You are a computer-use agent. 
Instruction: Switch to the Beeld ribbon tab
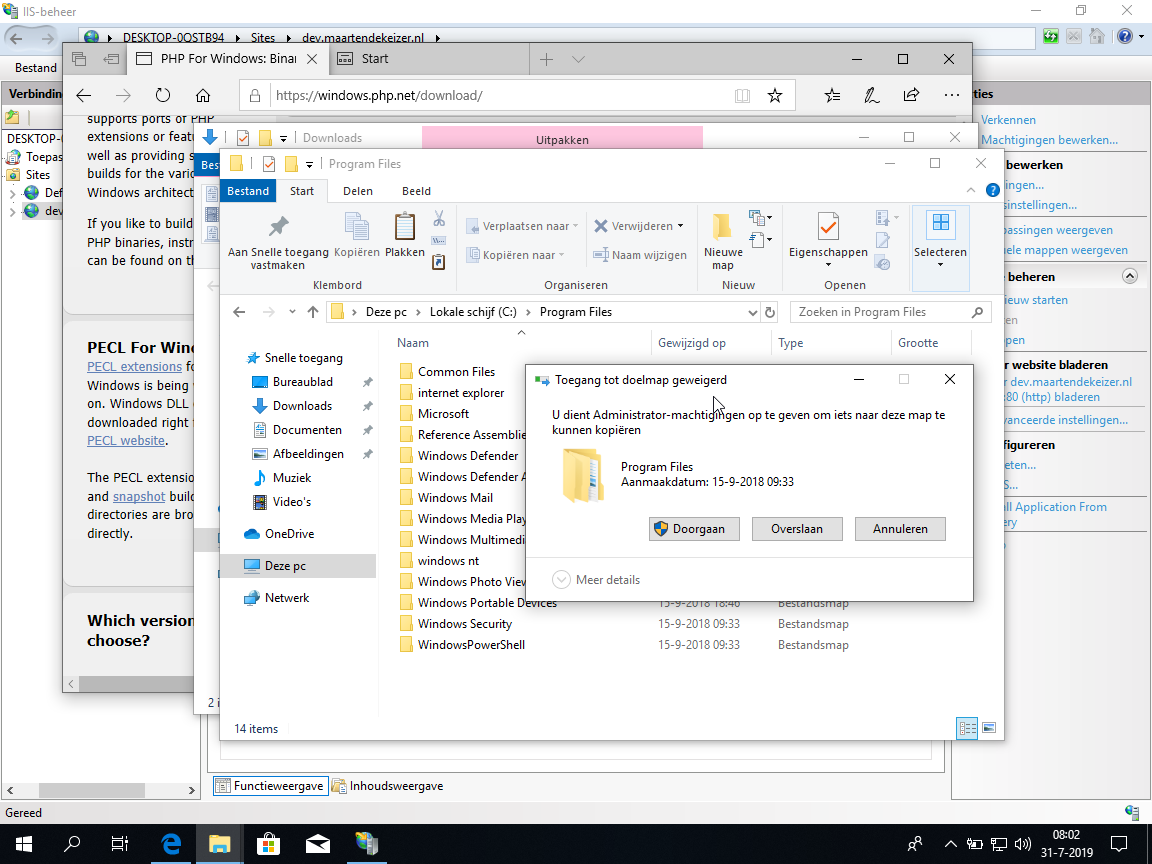tap(416, 191)
